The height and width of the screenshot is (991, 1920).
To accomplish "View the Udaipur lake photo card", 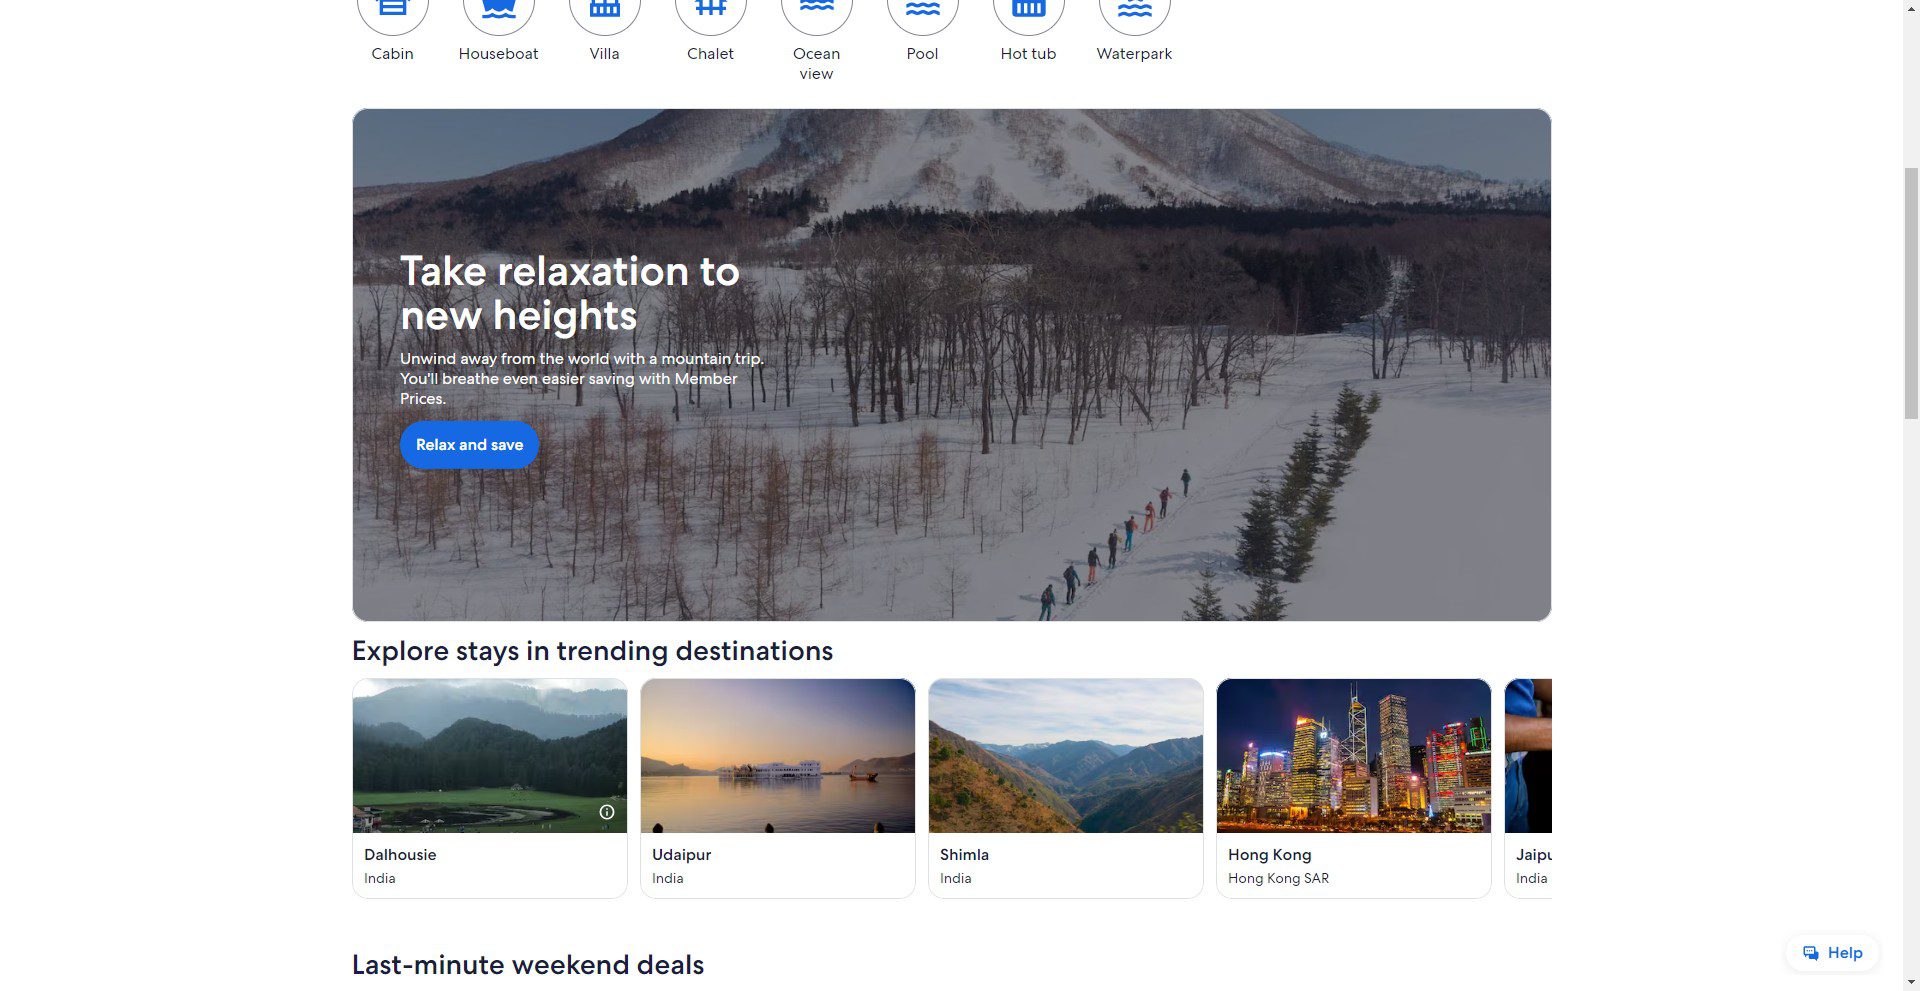I will tap(777, 756).
